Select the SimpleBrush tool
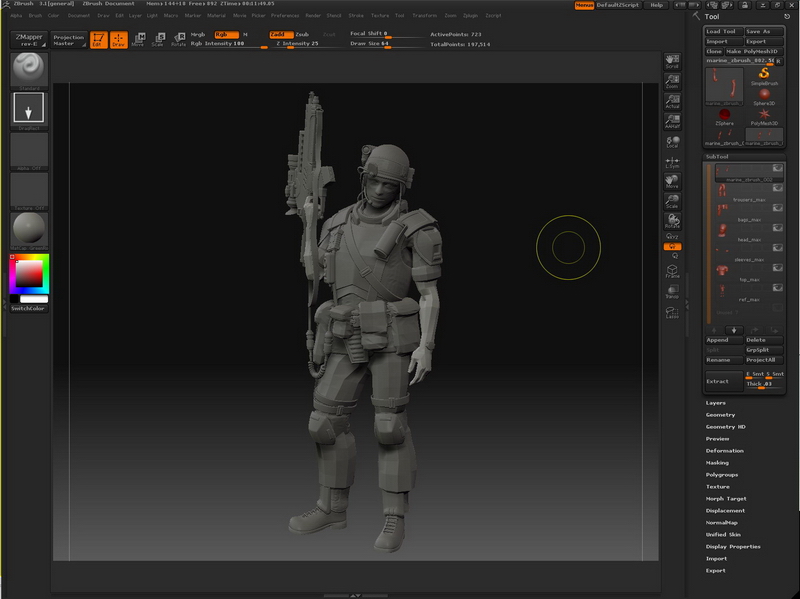The image size is (800, 599). point(764,77)
